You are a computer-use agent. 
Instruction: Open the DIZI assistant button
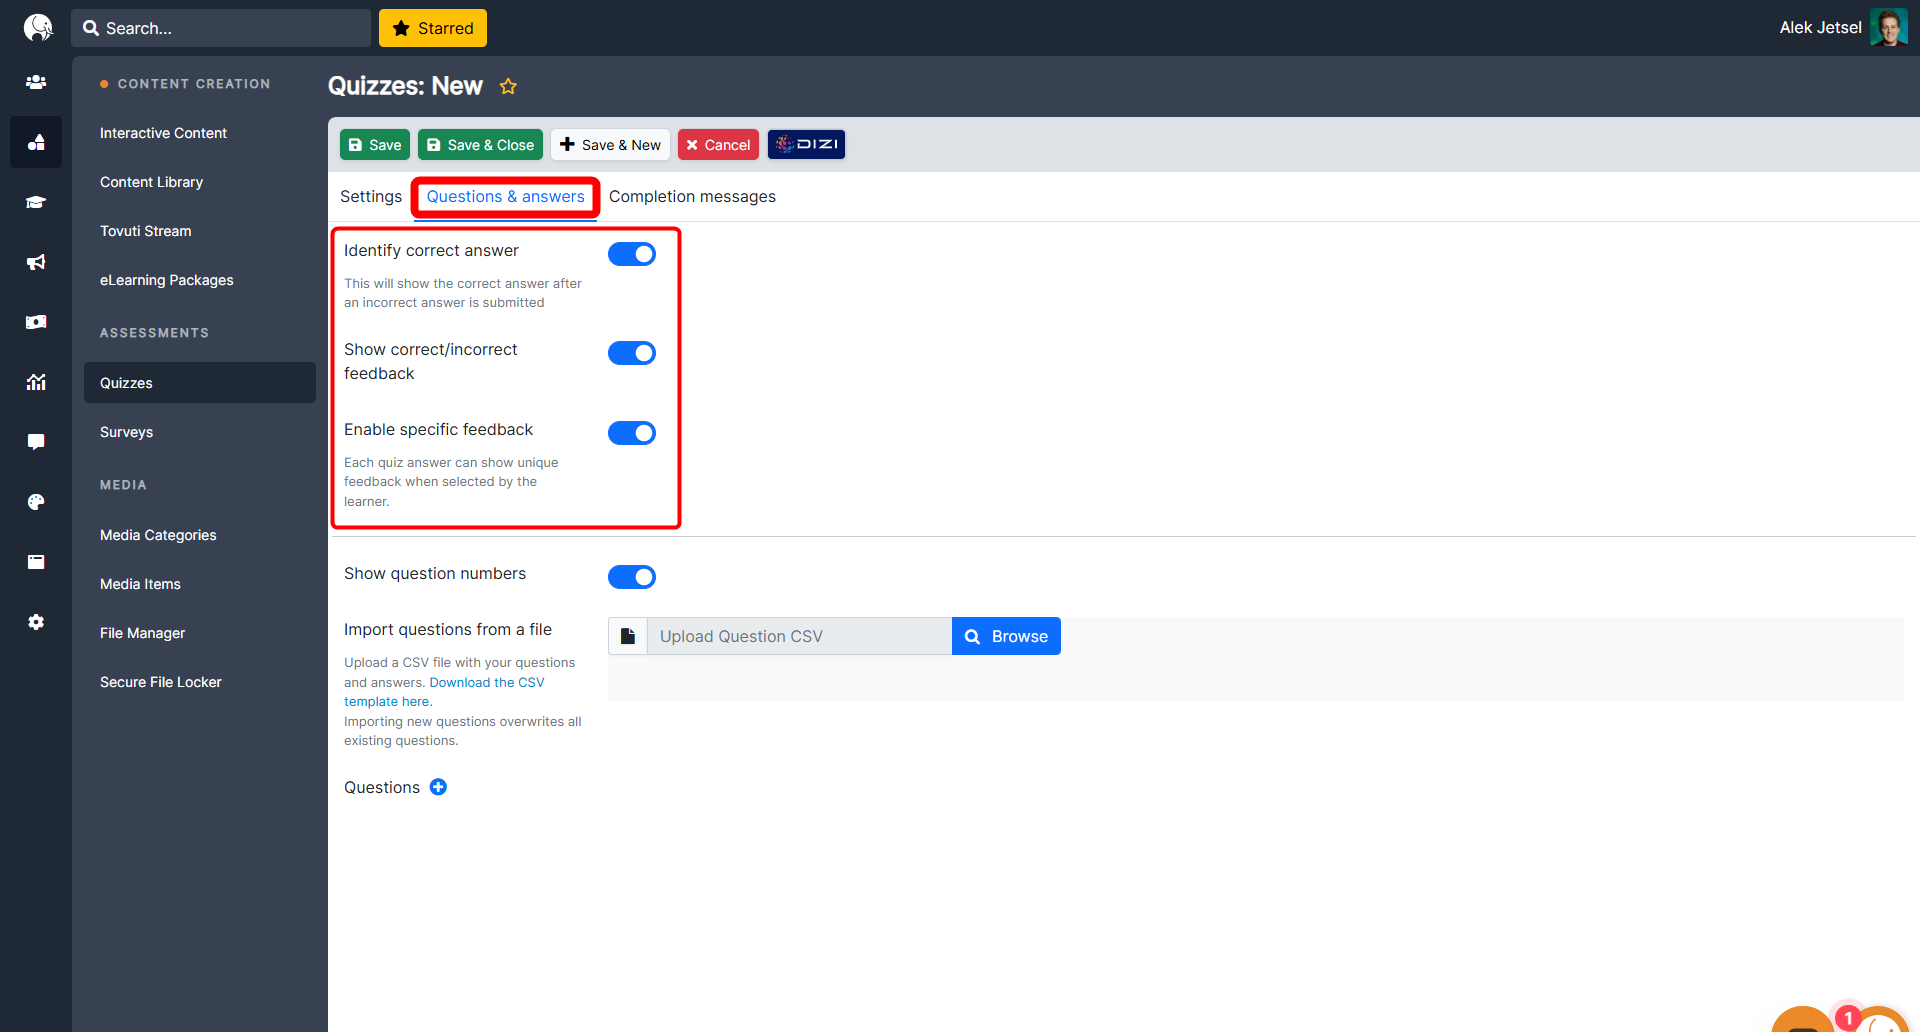(x=806, y=144)
